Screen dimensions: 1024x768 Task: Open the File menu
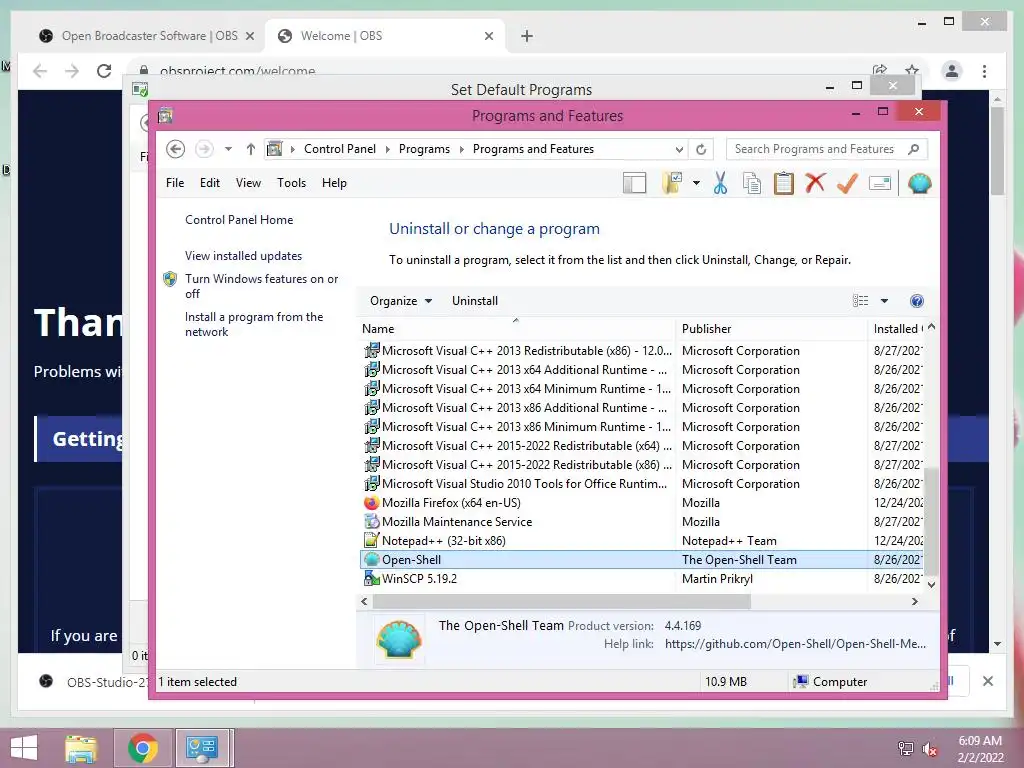(x=175, y=183)
